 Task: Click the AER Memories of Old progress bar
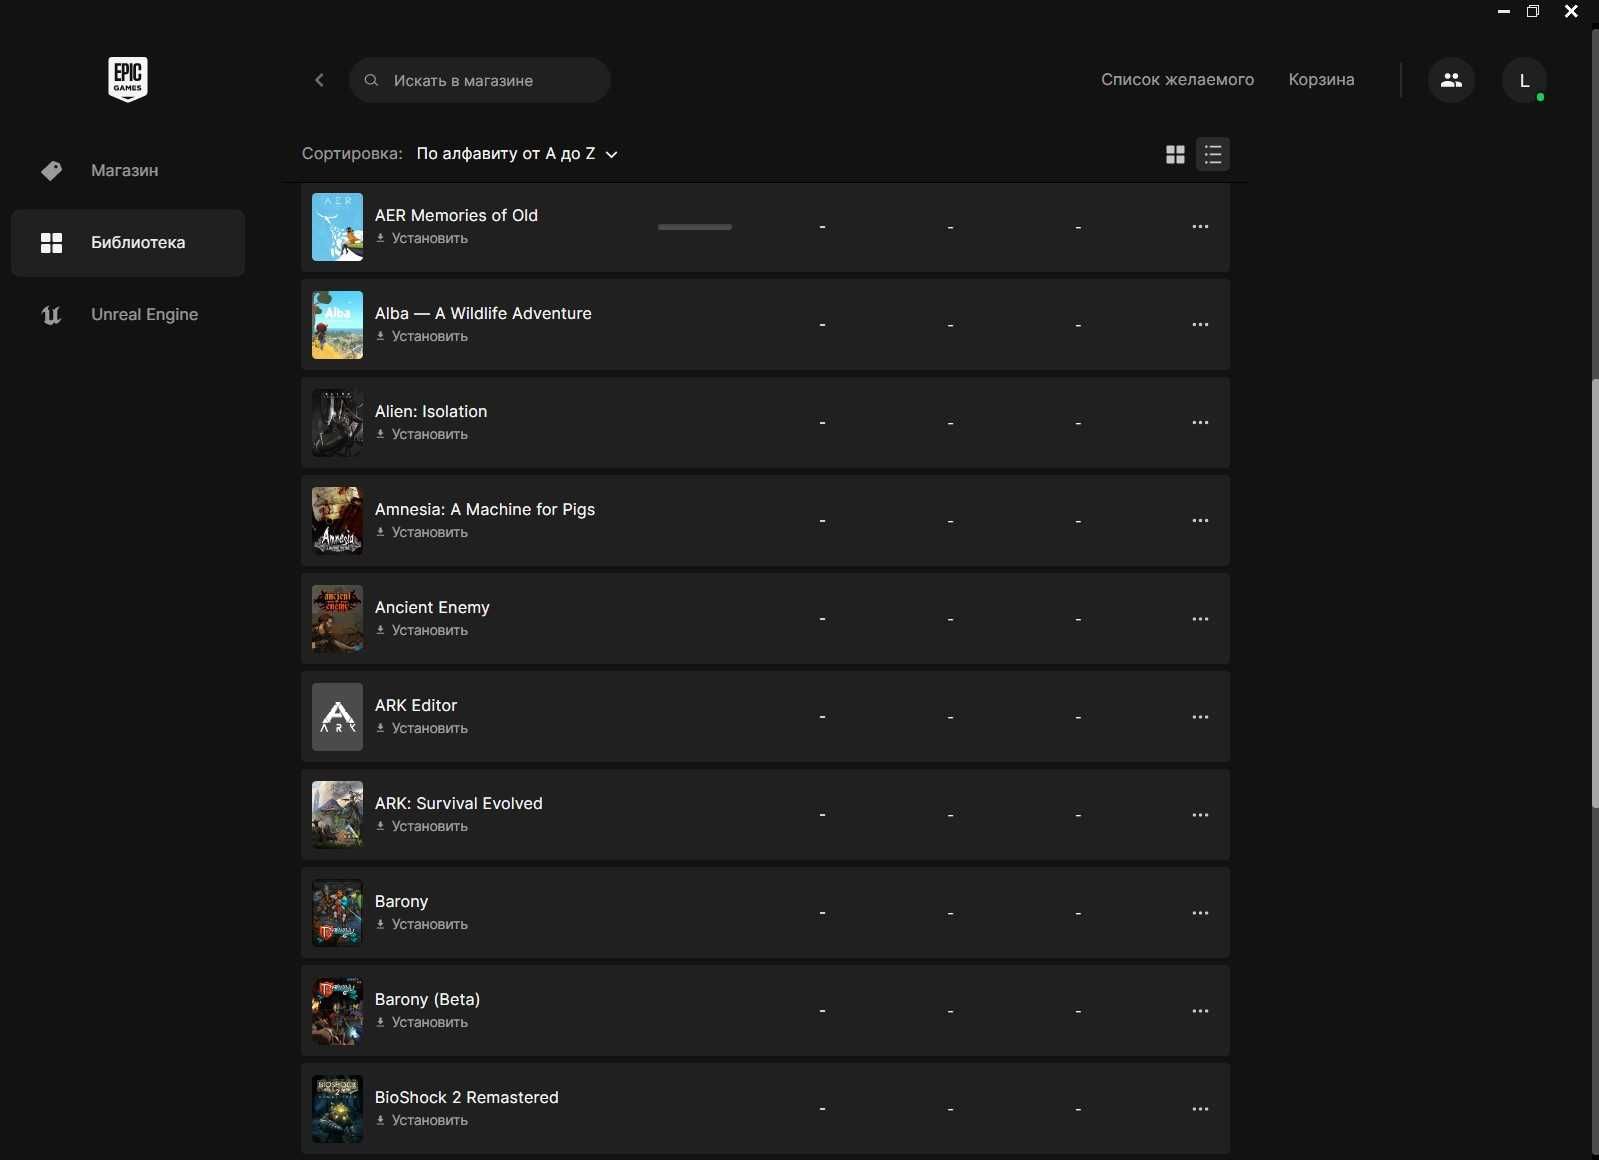pos(695,227)
